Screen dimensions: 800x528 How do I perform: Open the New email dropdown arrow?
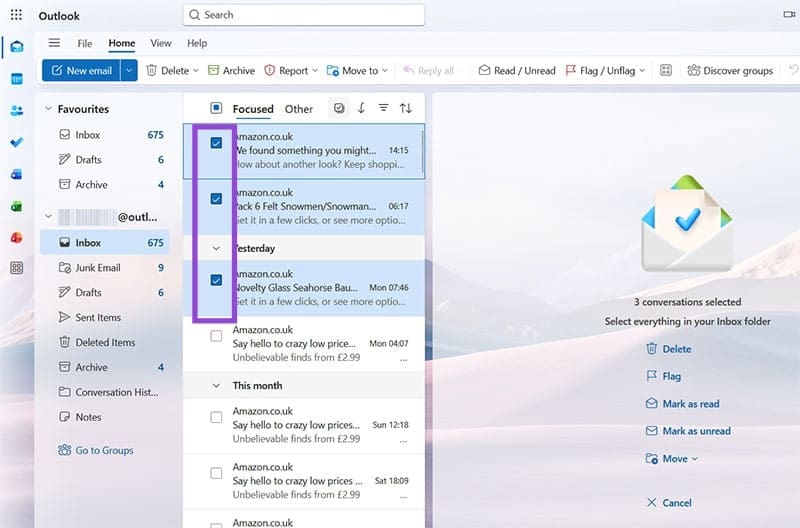[129, 71]
